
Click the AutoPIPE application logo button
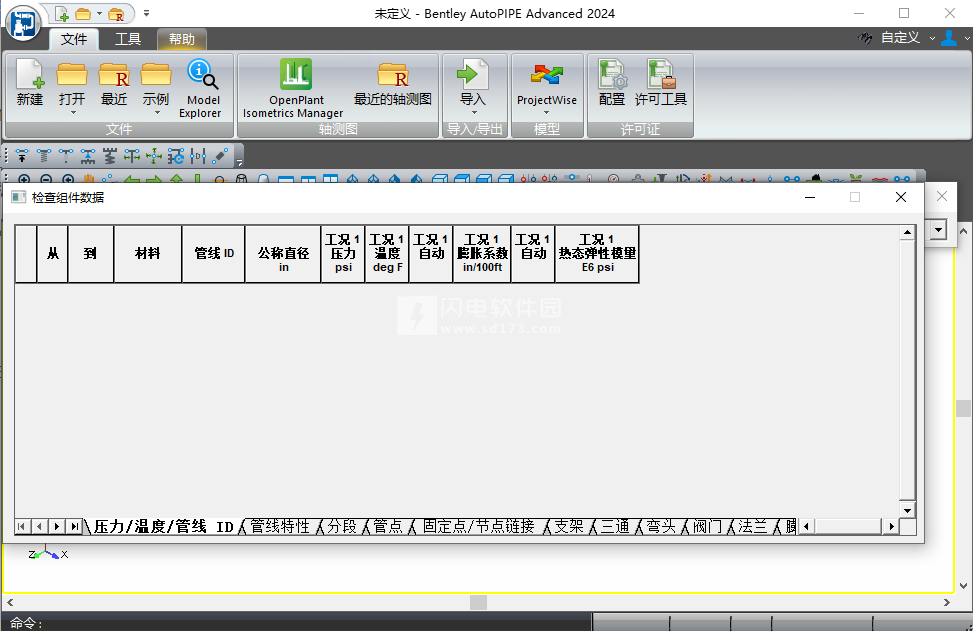(23, 23)
